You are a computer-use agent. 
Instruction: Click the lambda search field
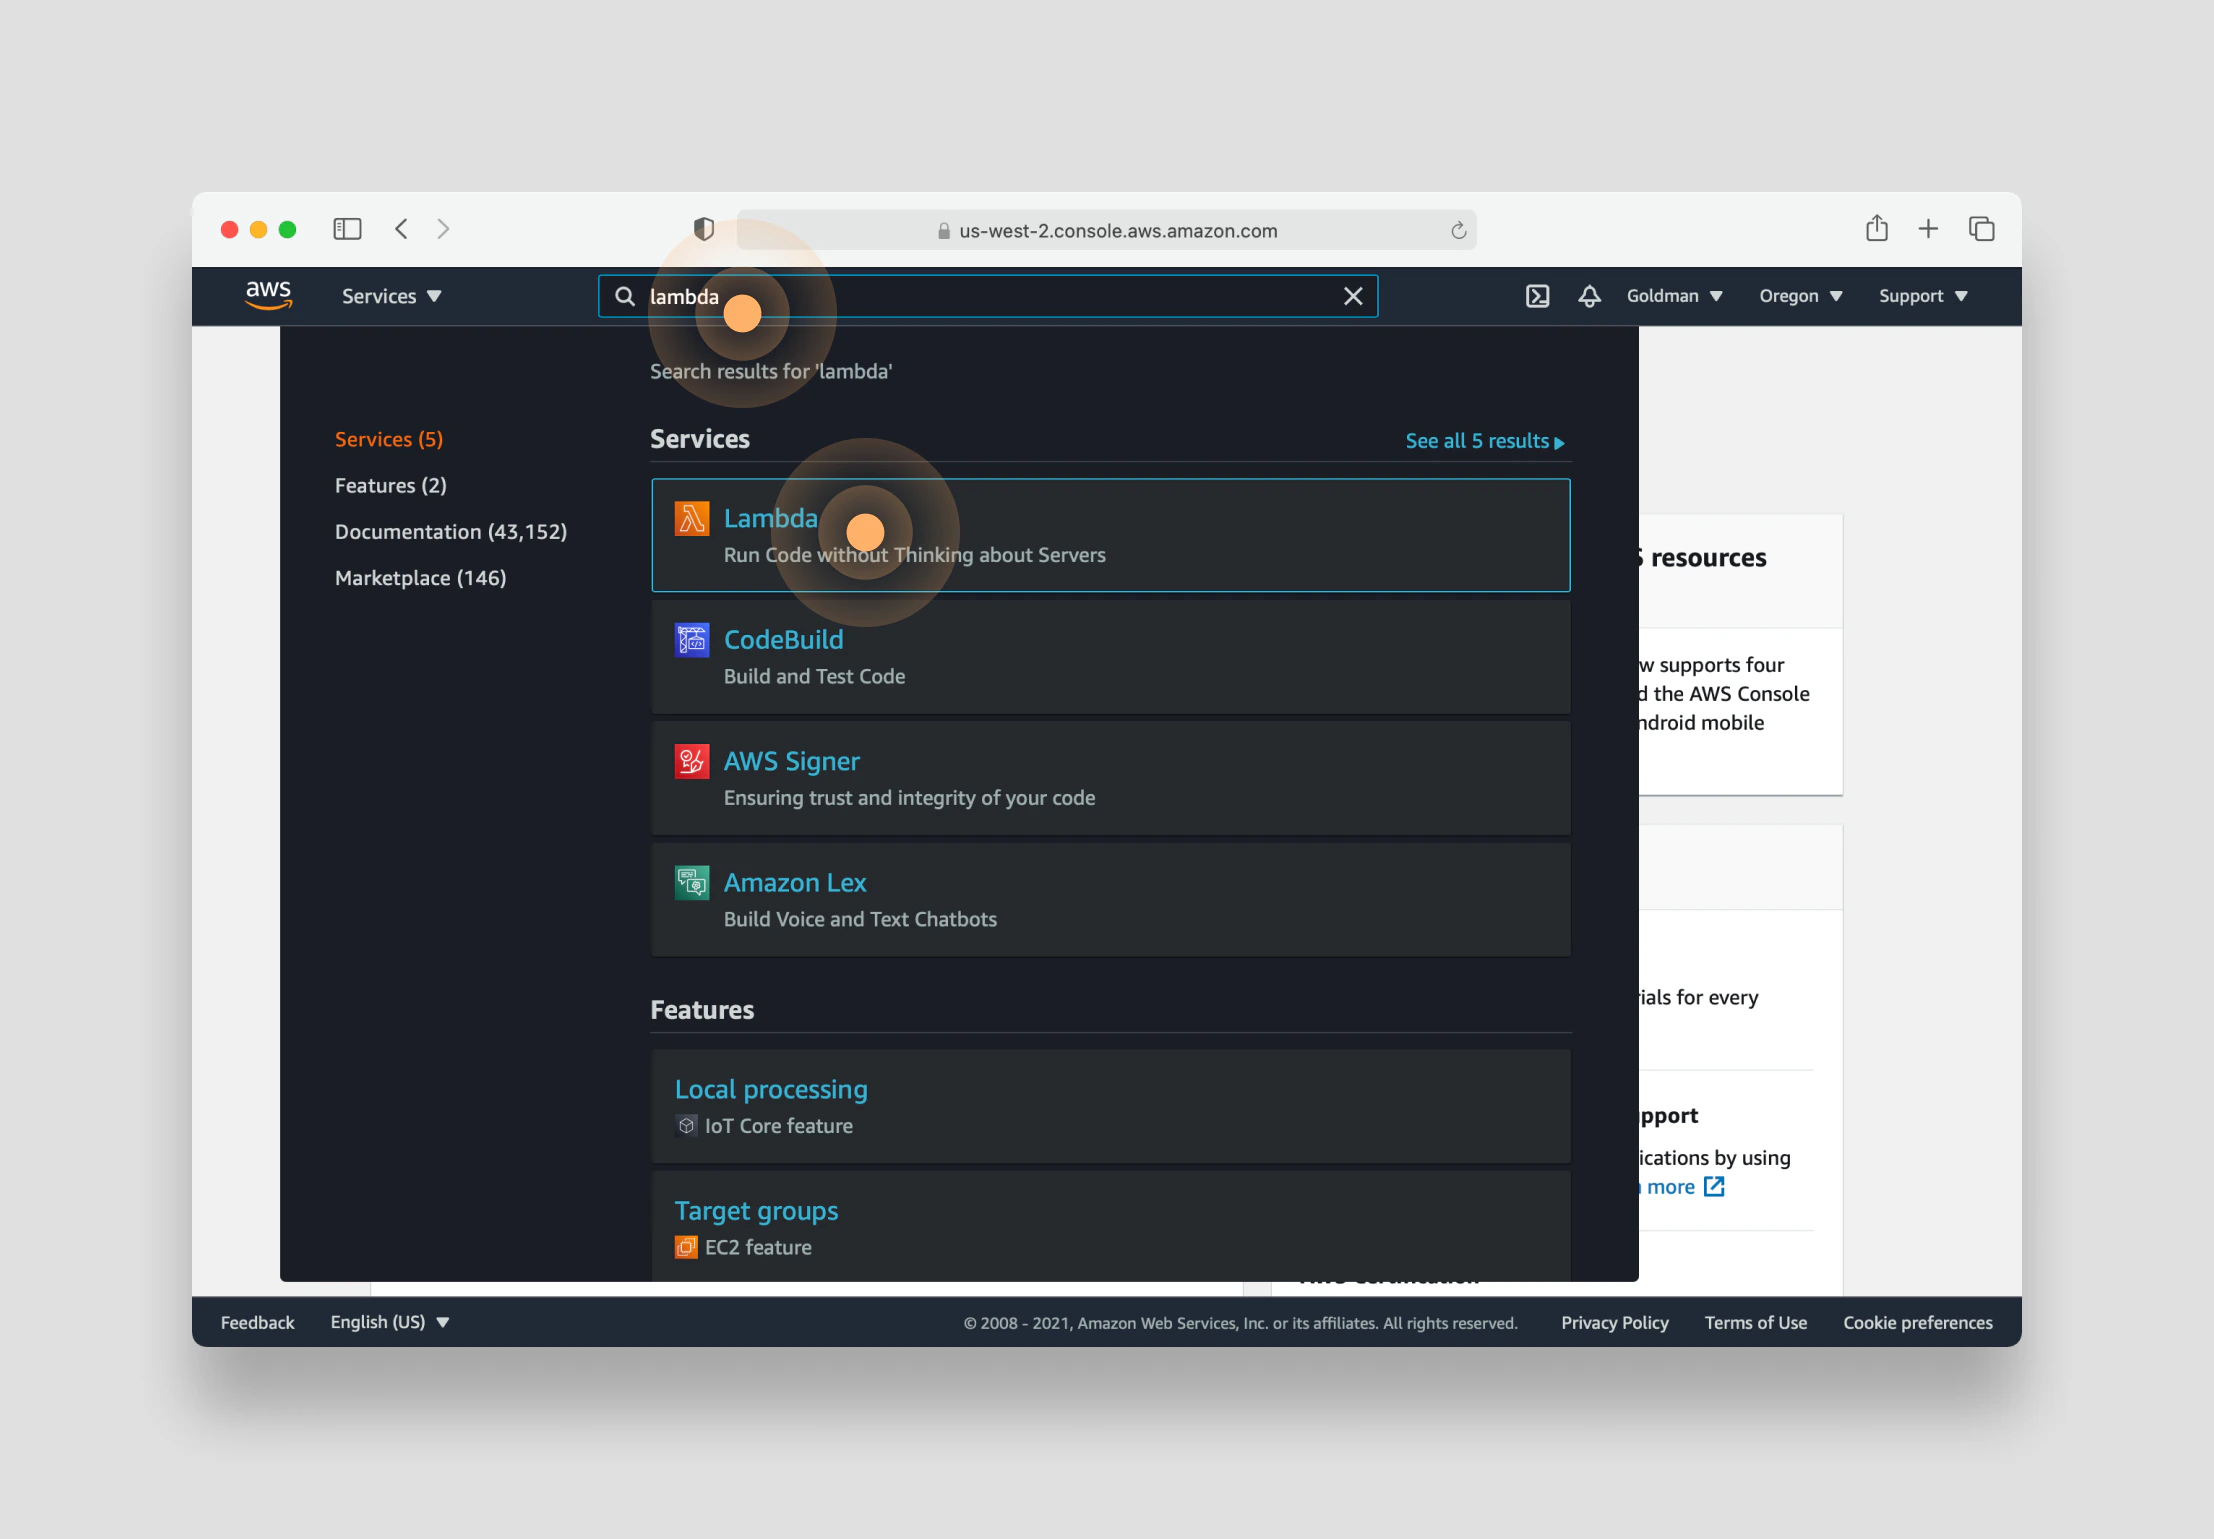click(x=988, y=296)
